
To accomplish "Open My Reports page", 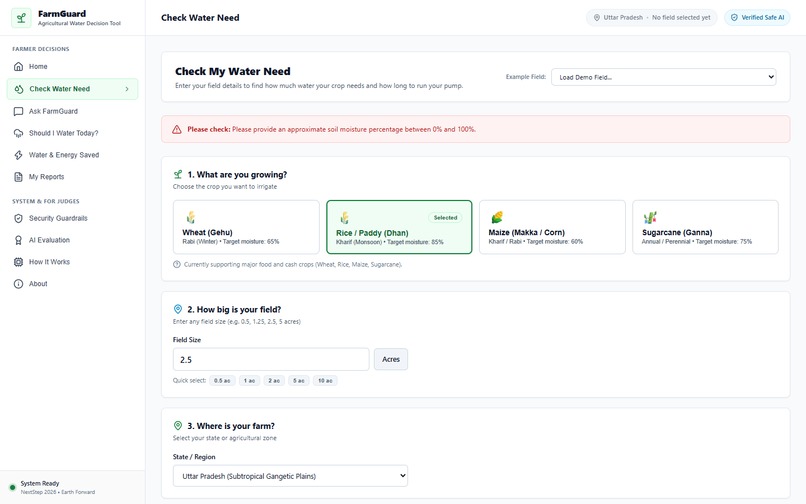I will 72,177.
